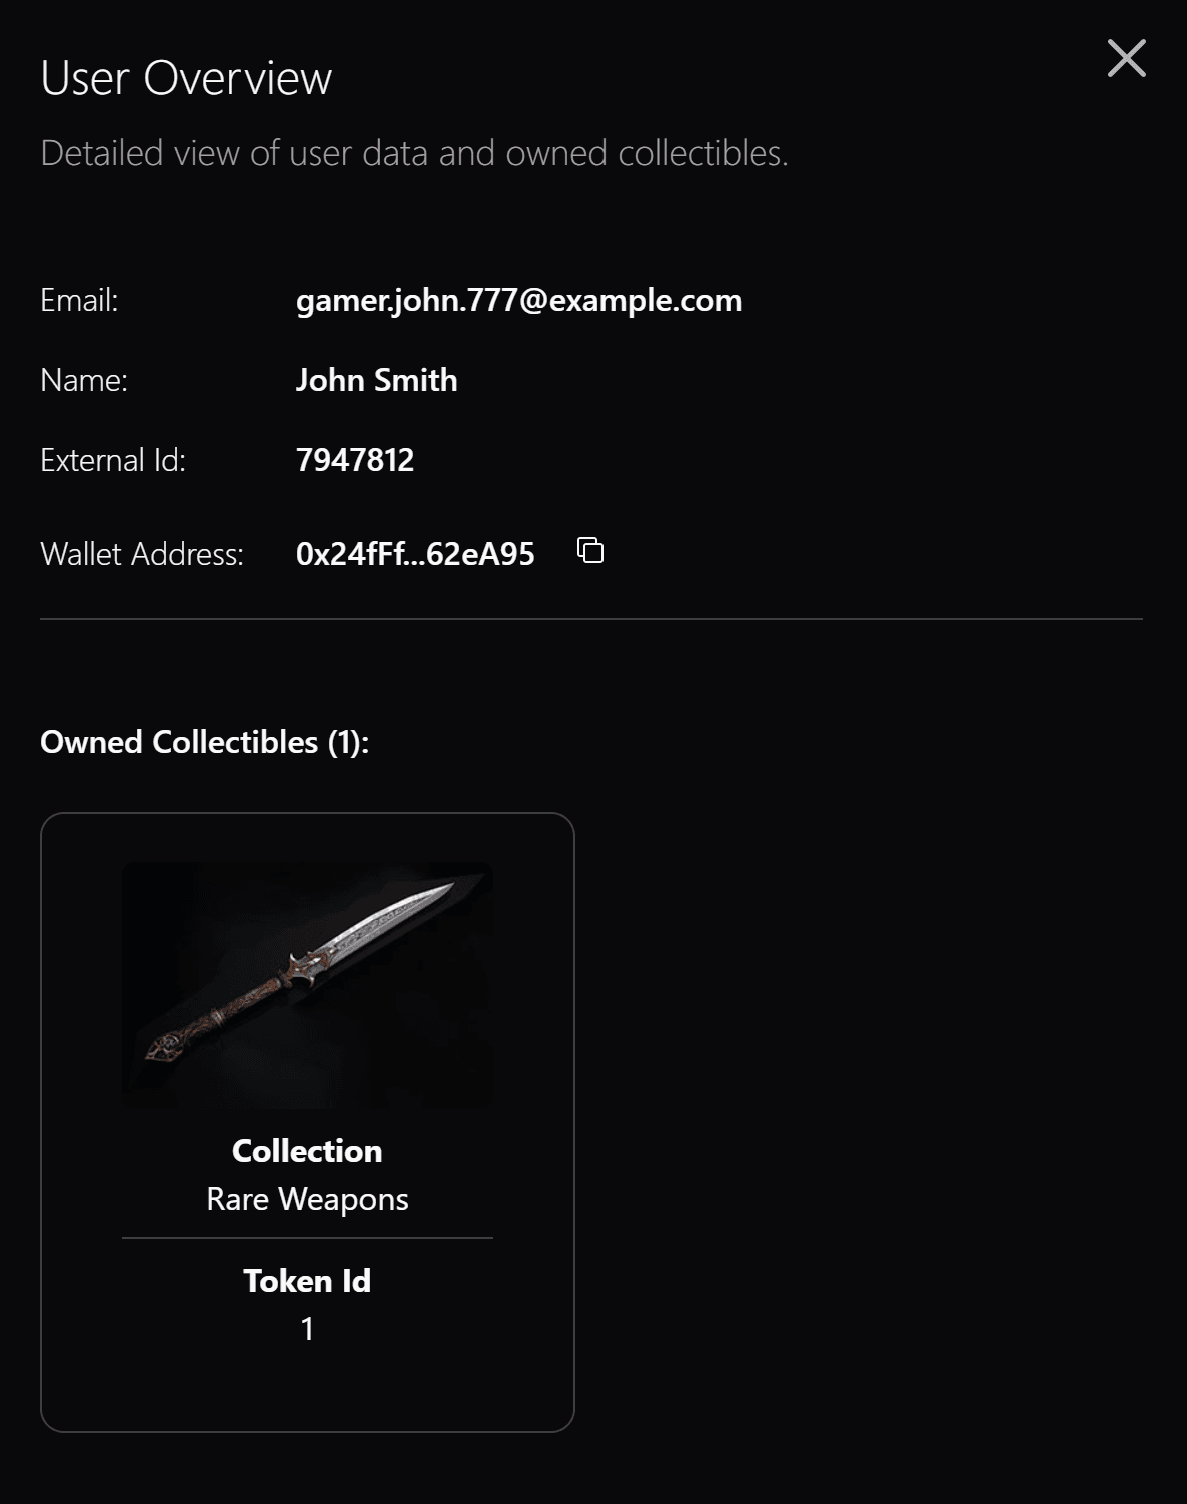Click the Name field label
Viewport: 1187px width, 1504px height.
pos(84,380)
